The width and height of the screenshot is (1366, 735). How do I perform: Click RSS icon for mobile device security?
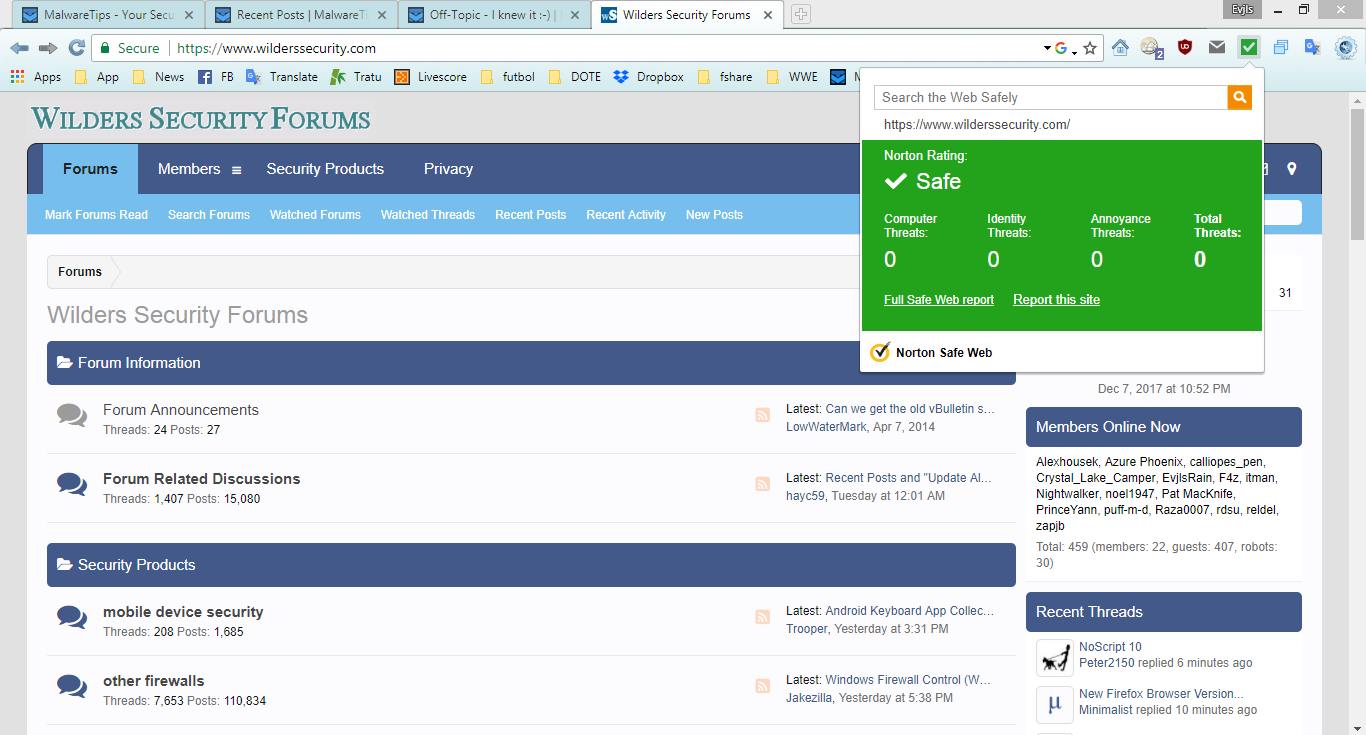762,618
